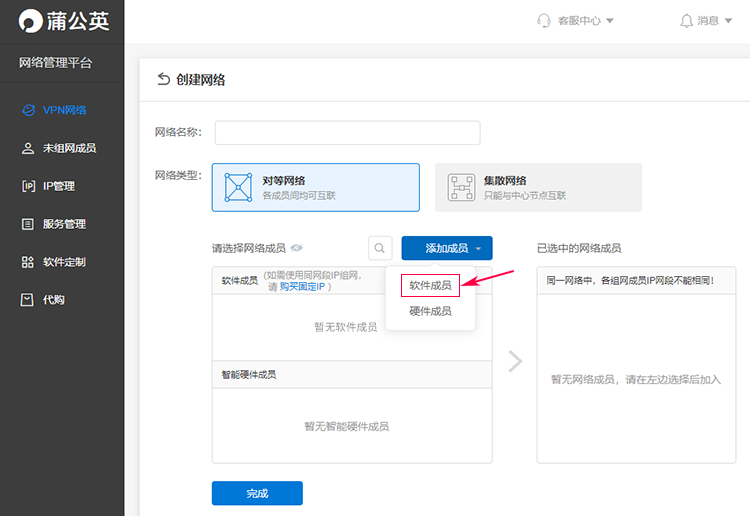Click the 已选中的网络成员 label
This screenshot has height=516, width=750.
[579, 248]
